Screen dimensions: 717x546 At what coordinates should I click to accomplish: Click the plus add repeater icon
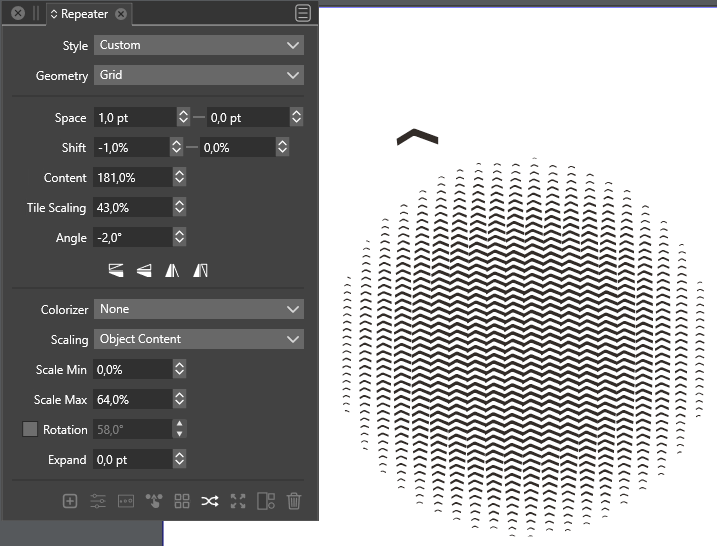[x=70, y=501]
